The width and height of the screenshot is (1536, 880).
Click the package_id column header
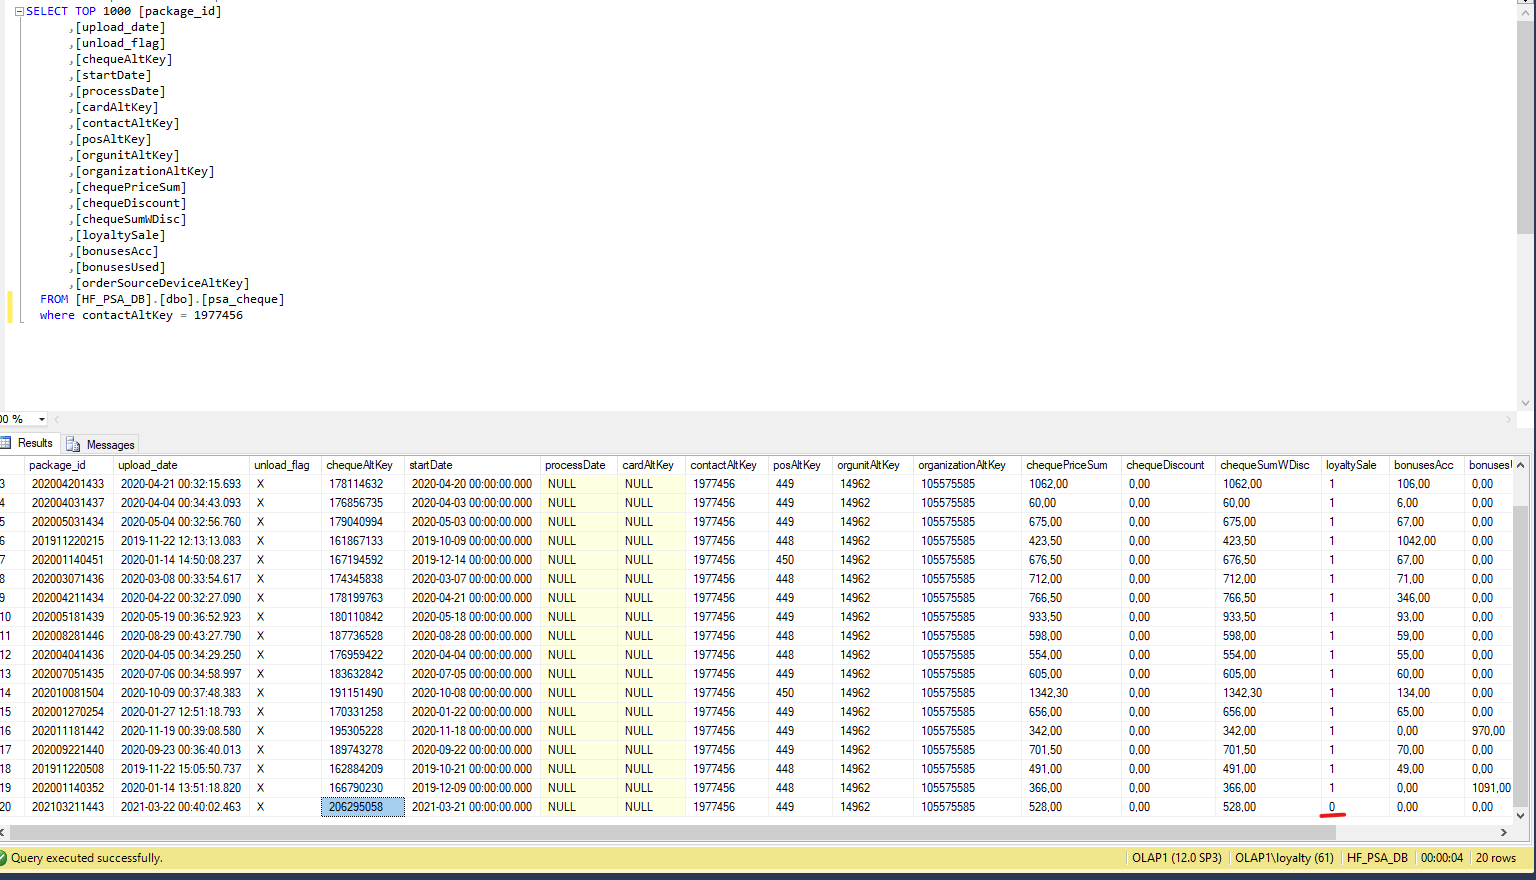pyautogui.click(x=57, y=465)
